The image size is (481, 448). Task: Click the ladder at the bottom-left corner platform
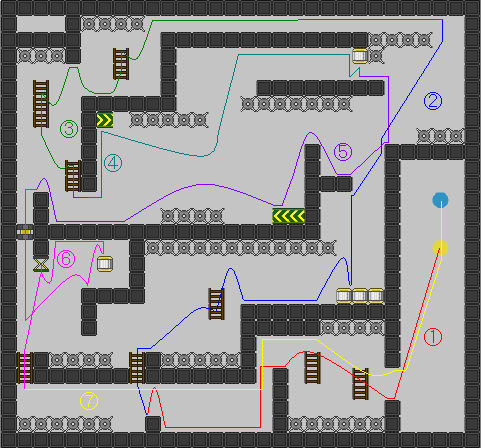coord(25,368)
